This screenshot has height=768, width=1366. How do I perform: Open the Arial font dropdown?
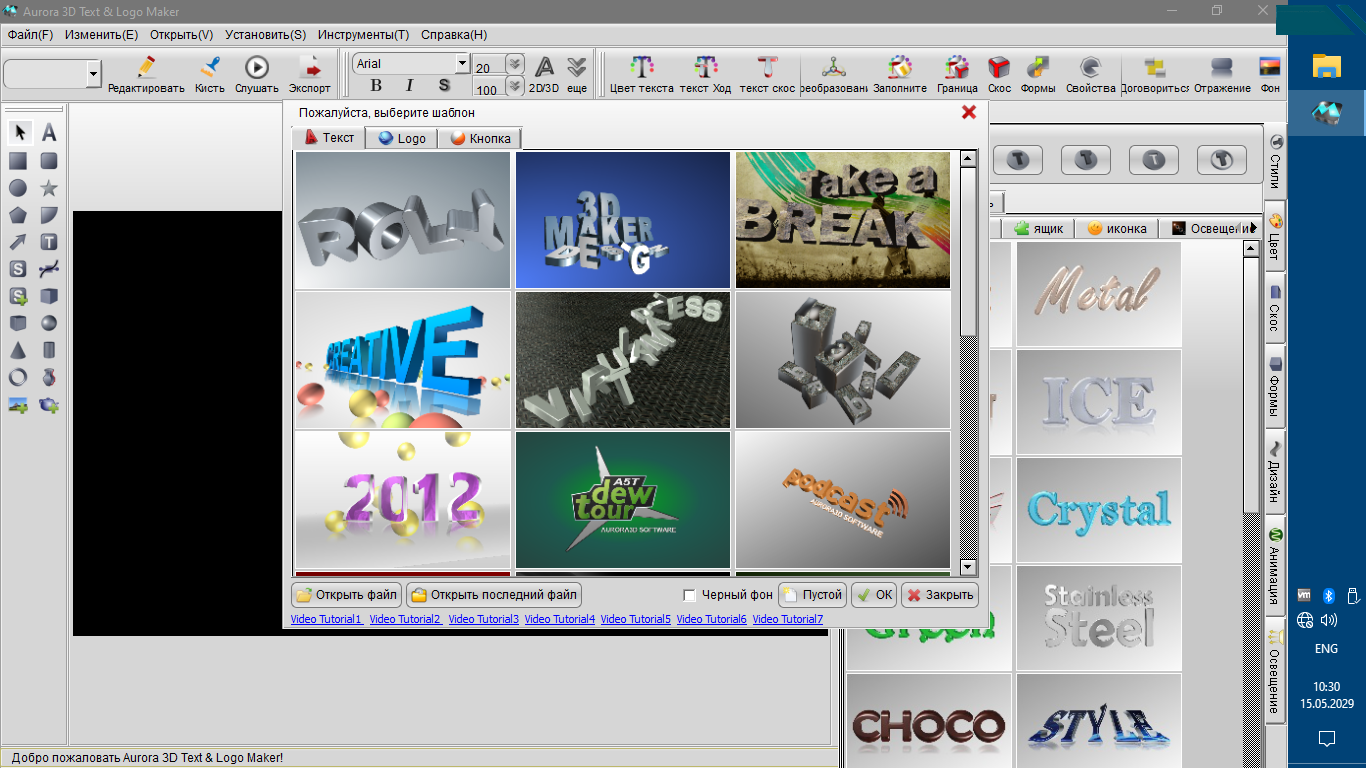coord(462,64)
